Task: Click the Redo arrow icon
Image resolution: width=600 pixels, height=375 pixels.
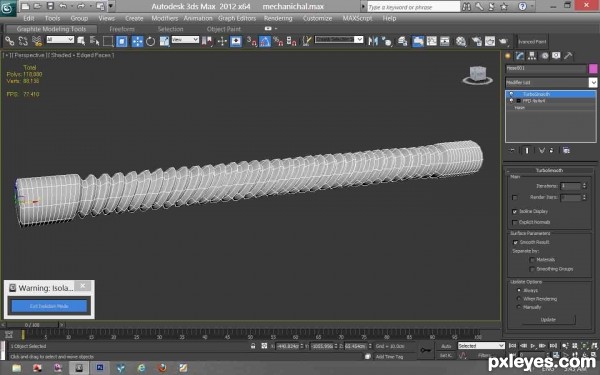Action: 81,6
